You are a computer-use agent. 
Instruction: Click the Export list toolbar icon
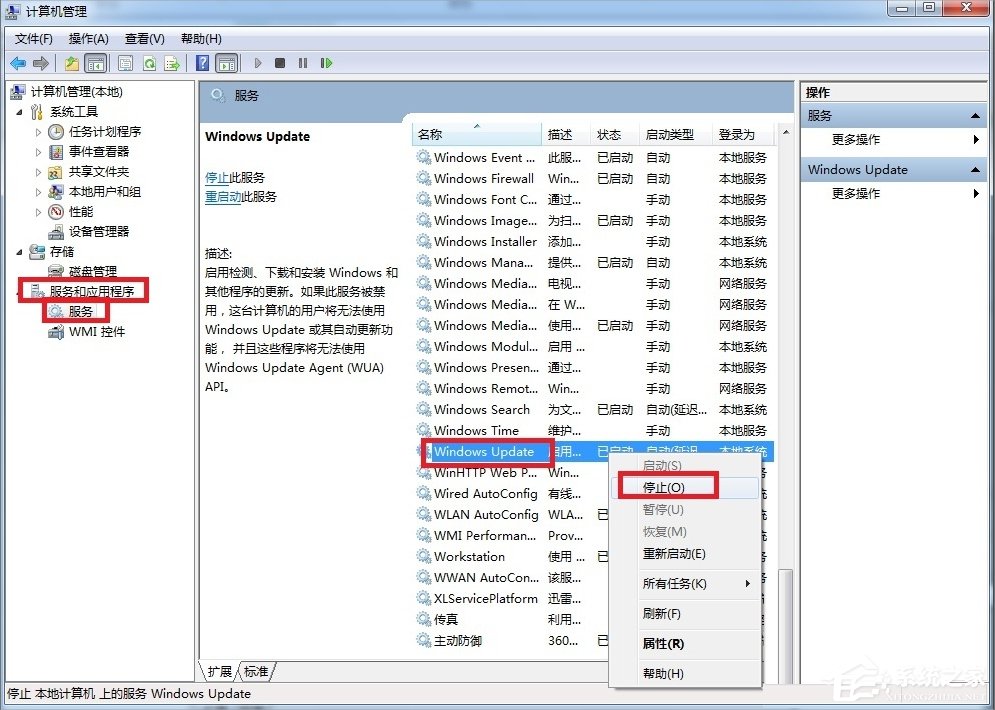171,63
